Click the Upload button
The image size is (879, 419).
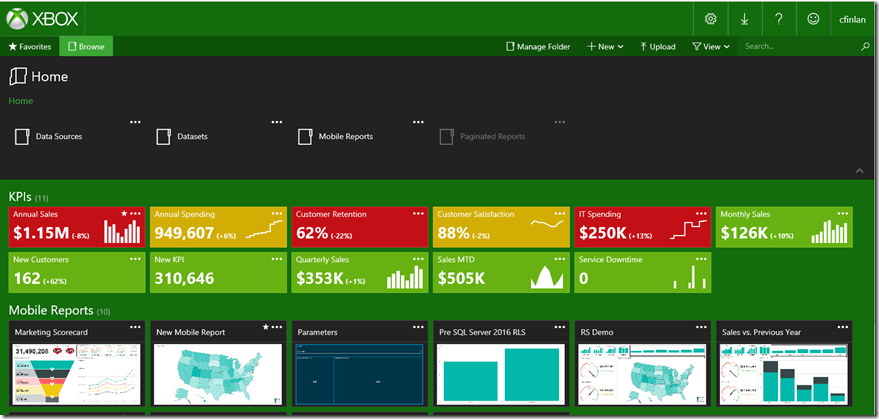(658, 47)
